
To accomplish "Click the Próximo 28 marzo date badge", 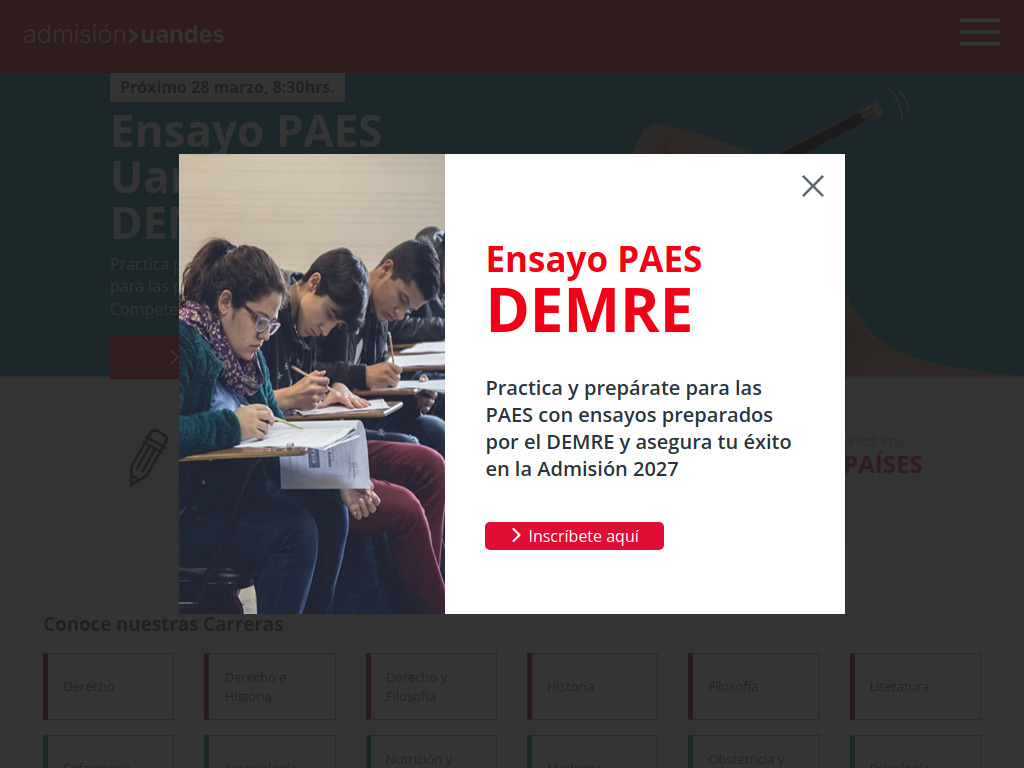I will 227,88.
